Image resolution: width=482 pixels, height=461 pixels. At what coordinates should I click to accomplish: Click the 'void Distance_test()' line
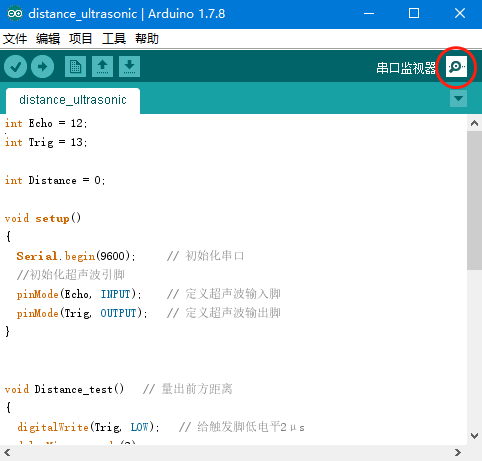click(x=64, y=389)
